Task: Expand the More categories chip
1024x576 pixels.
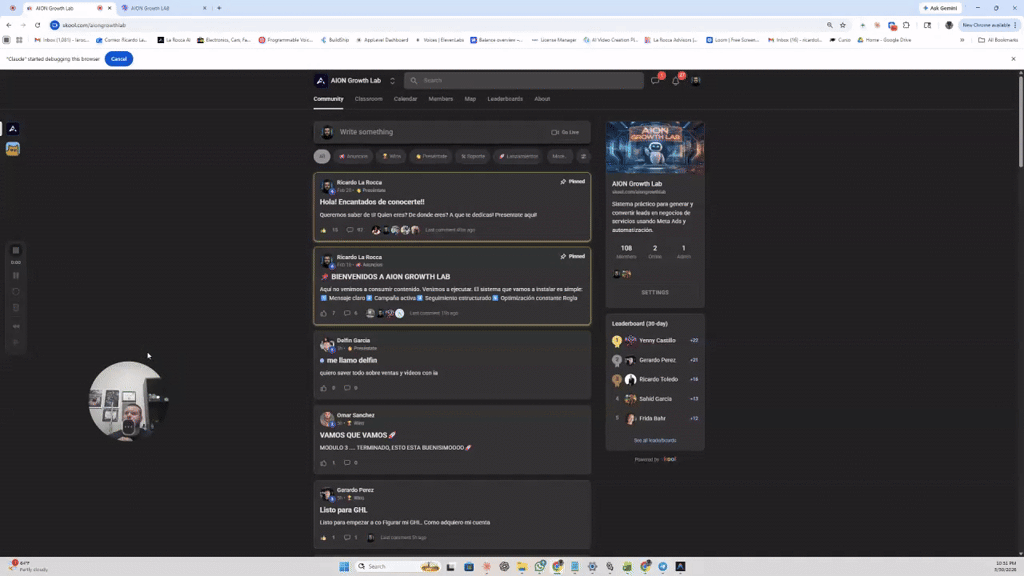Action: click(x=559, y=156)
